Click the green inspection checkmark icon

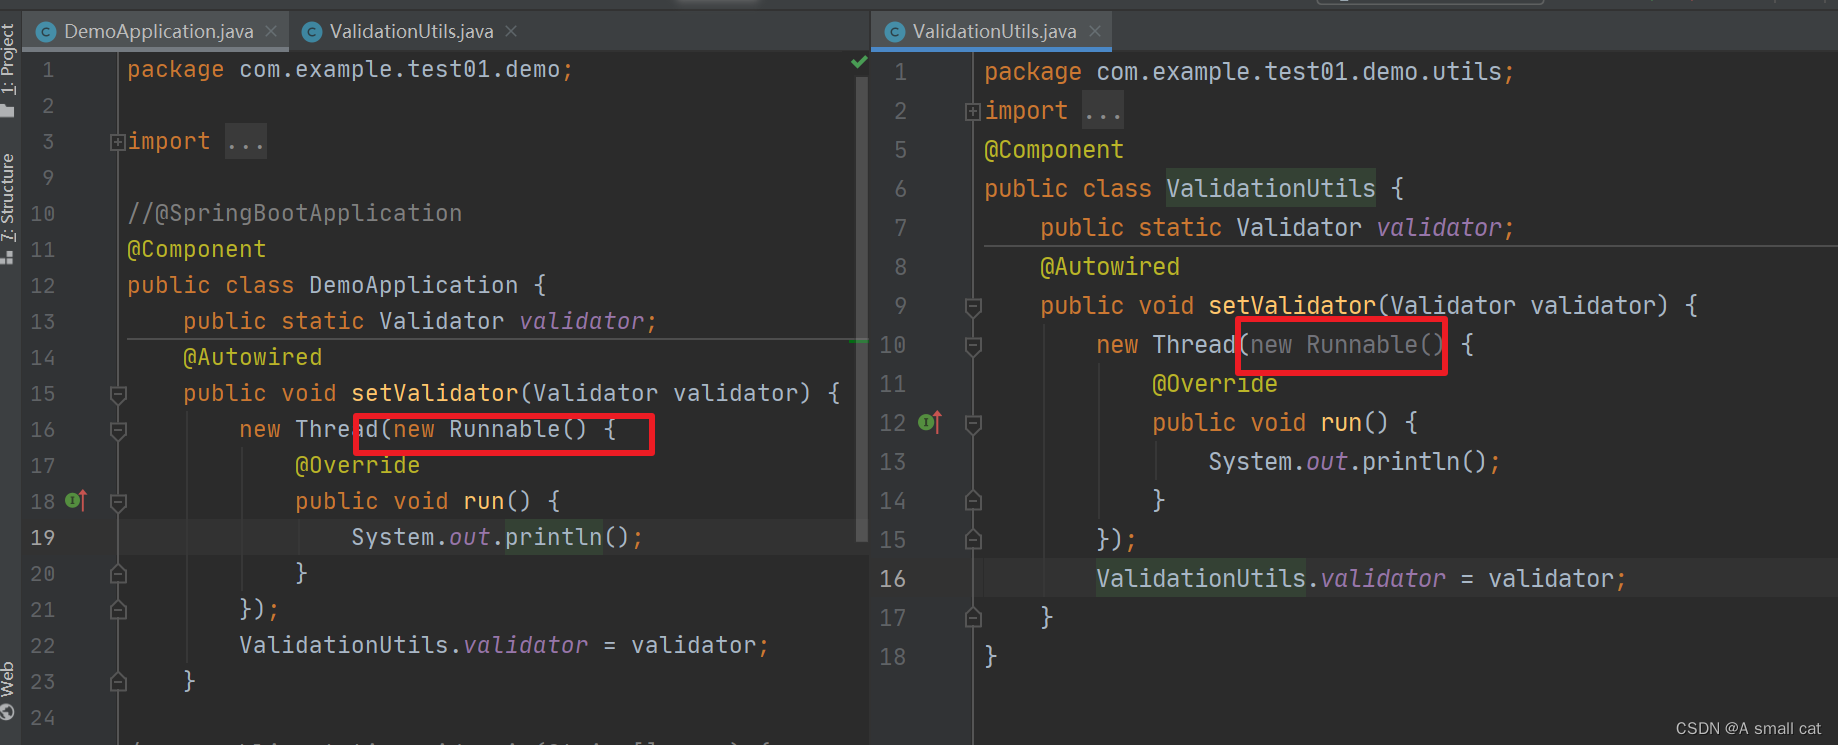point(859,62)
